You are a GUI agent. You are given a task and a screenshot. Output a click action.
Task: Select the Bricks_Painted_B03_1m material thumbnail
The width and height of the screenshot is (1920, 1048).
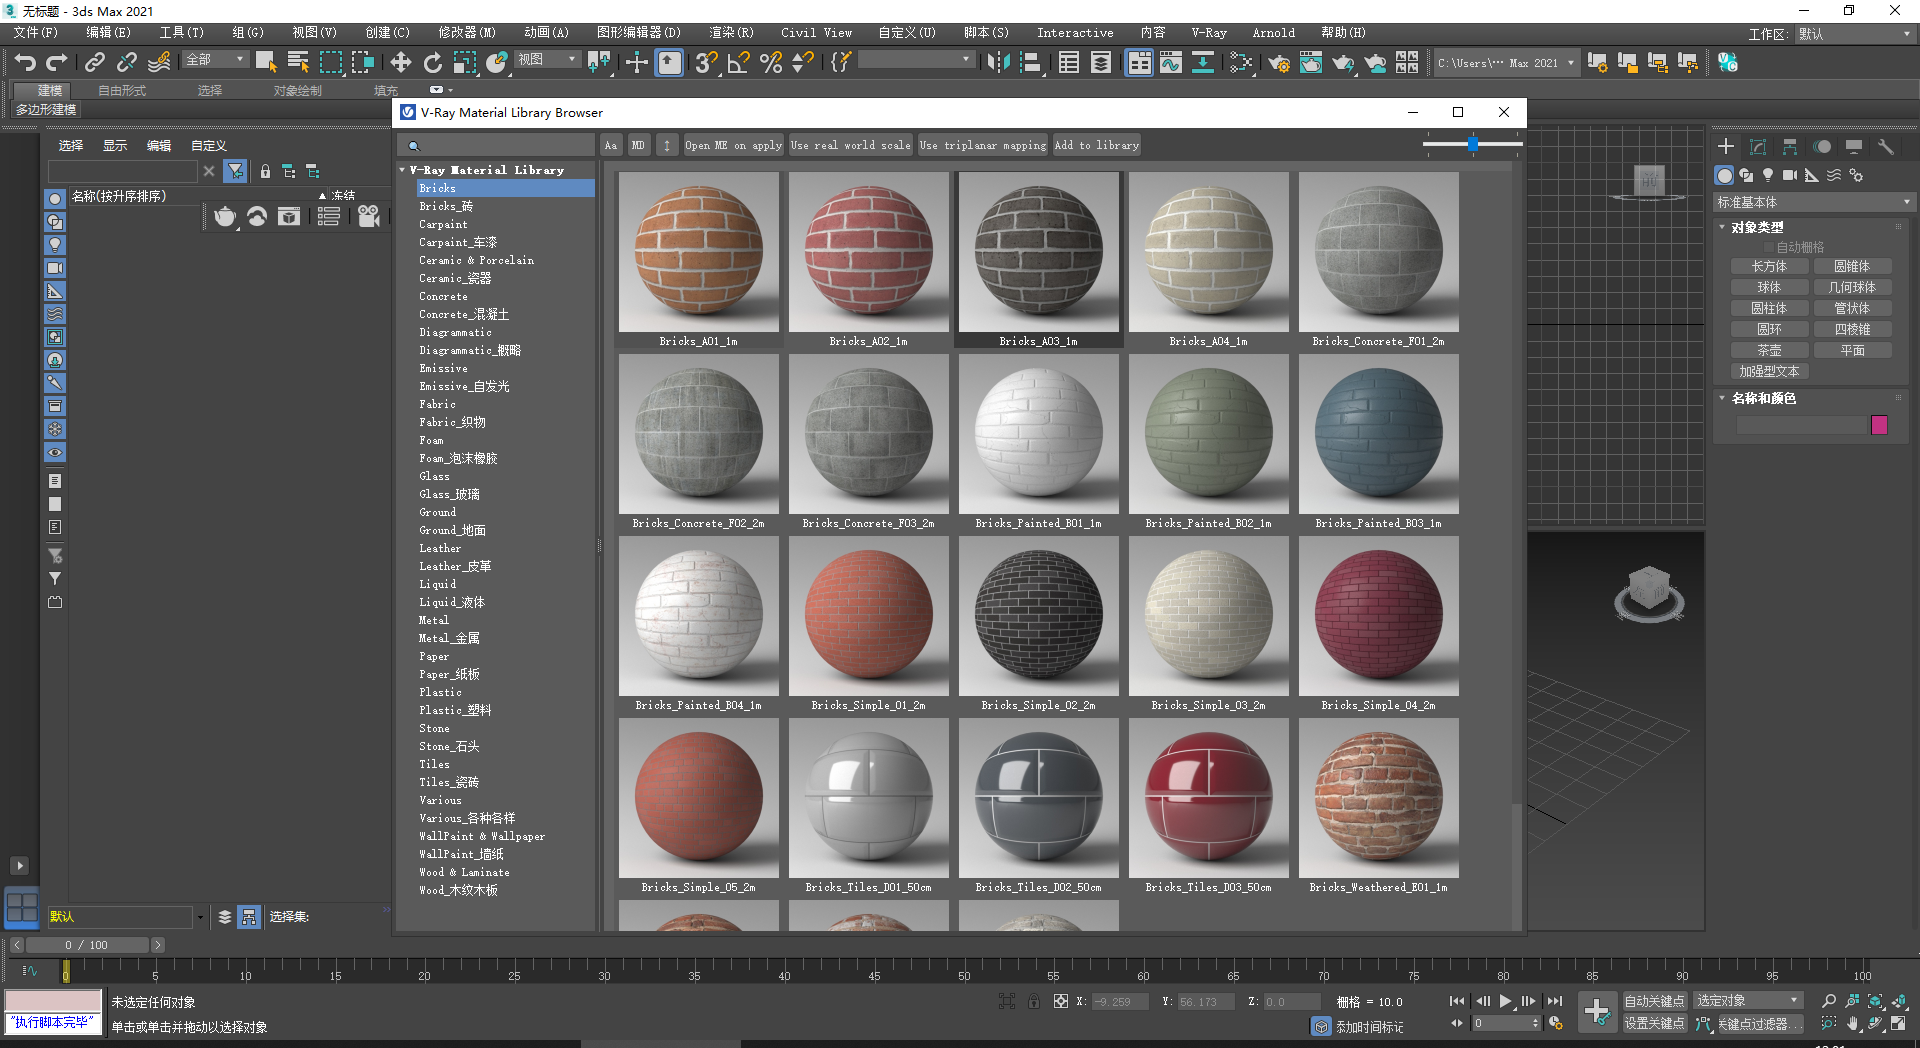pyautogui.click(x=1378, y=435)
